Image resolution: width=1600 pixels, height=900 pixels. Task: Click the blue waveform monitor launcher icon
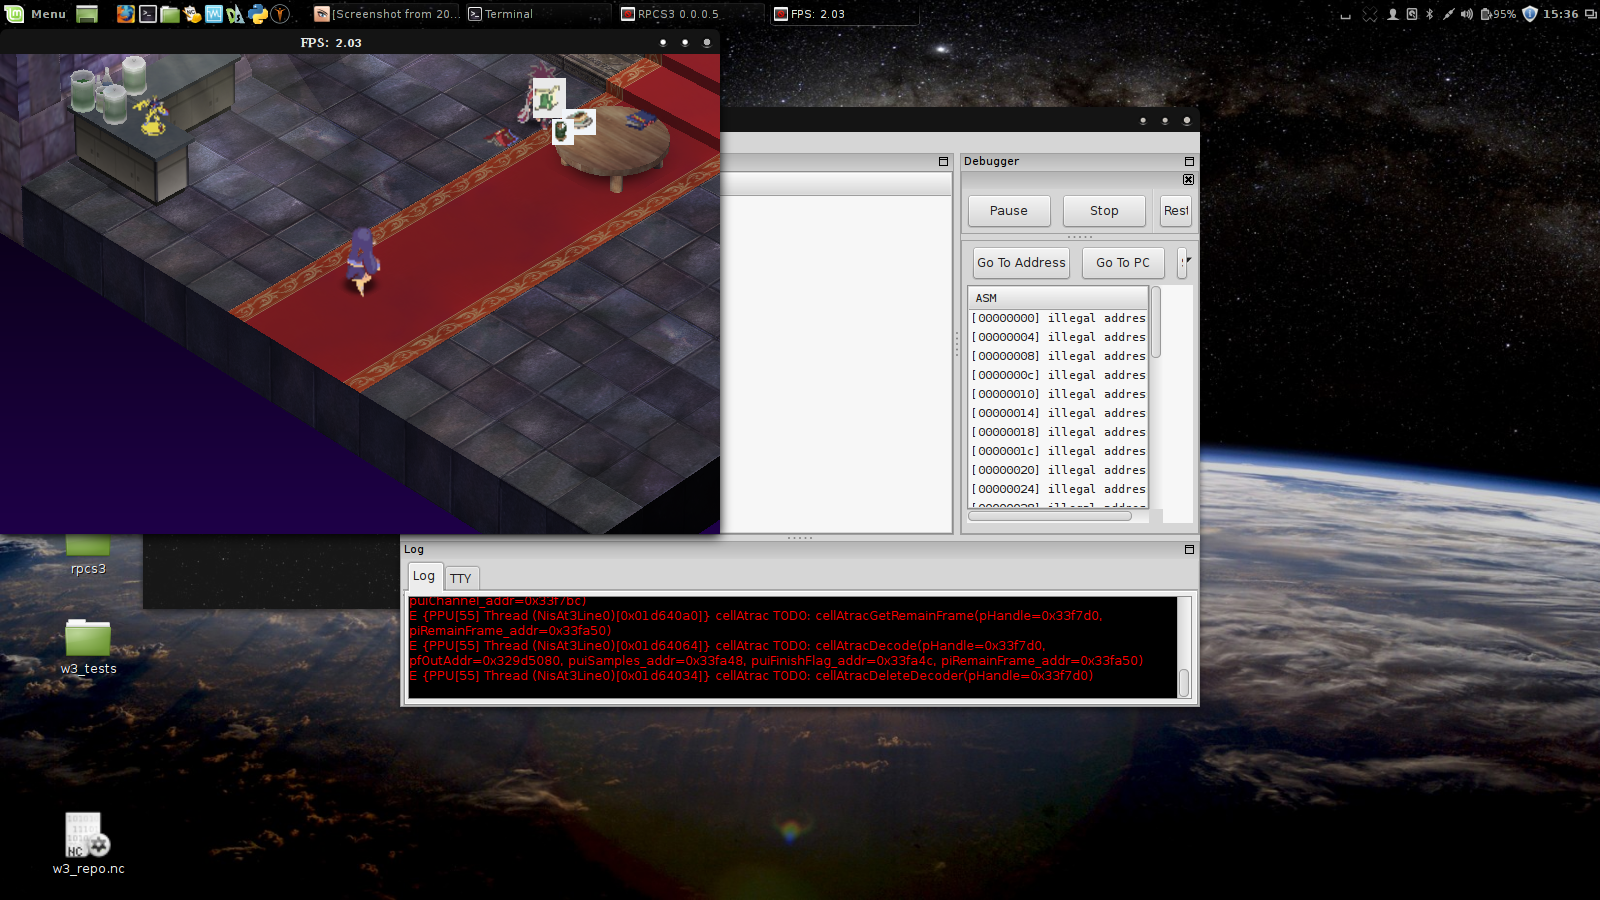pyautogui.click(x=214, y=14)
